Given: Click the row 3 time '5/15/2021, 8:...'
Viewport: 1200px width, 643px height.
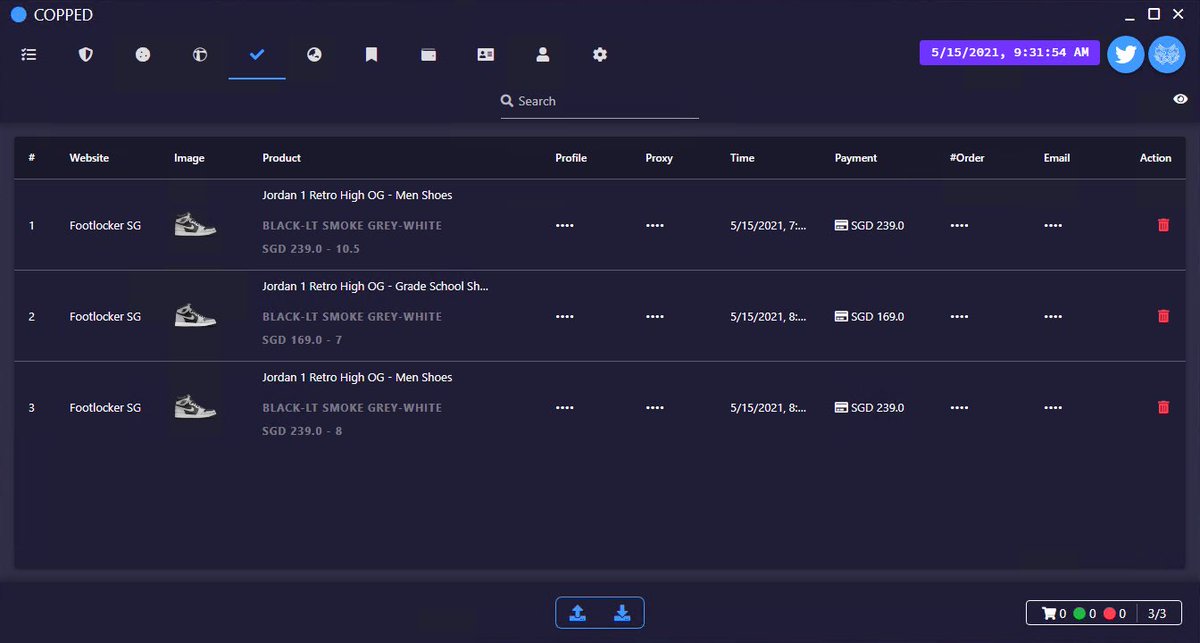Looking at the screenshot, I should click(768, 407).
